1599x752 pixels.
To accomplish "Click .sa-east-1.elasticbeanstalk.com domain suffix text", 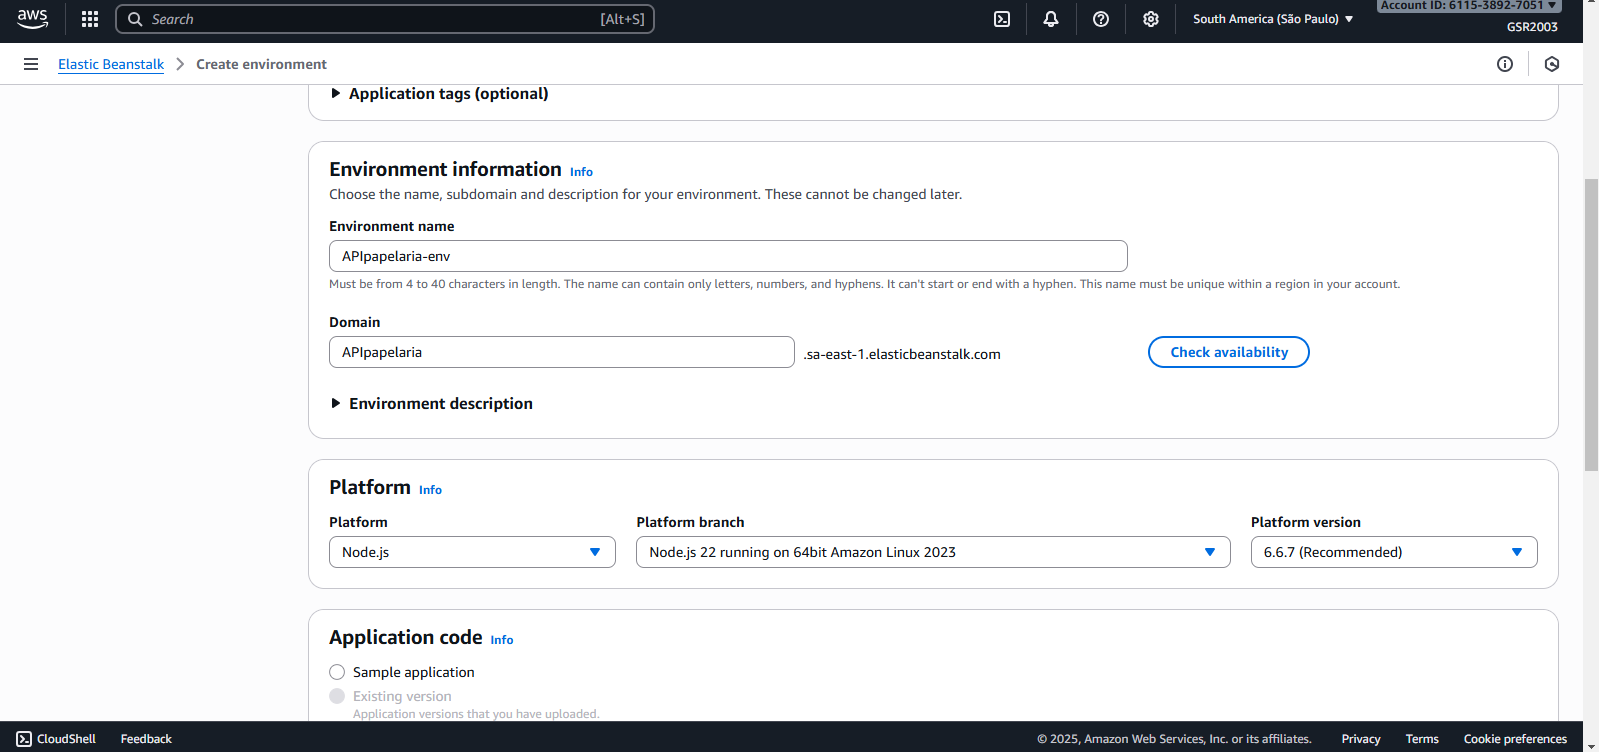I will (902, 354).
